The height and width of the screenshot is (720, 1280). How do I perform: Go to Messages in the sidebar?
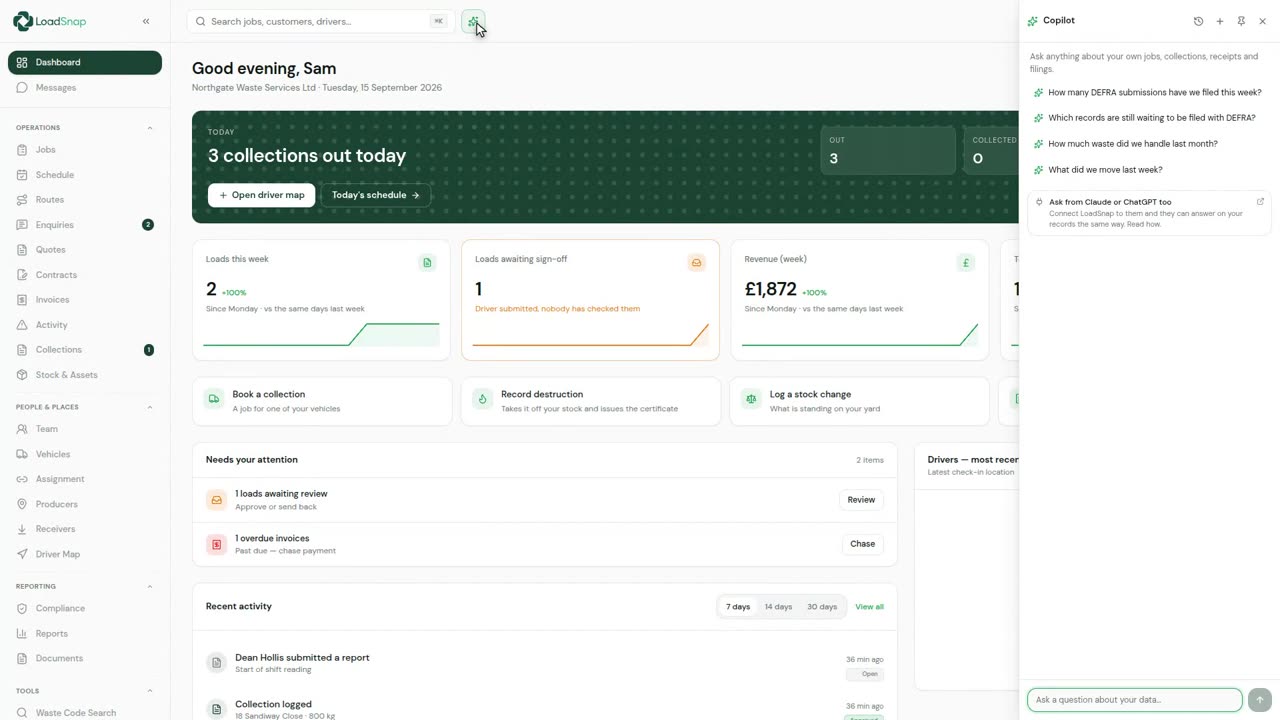(85, 88)
